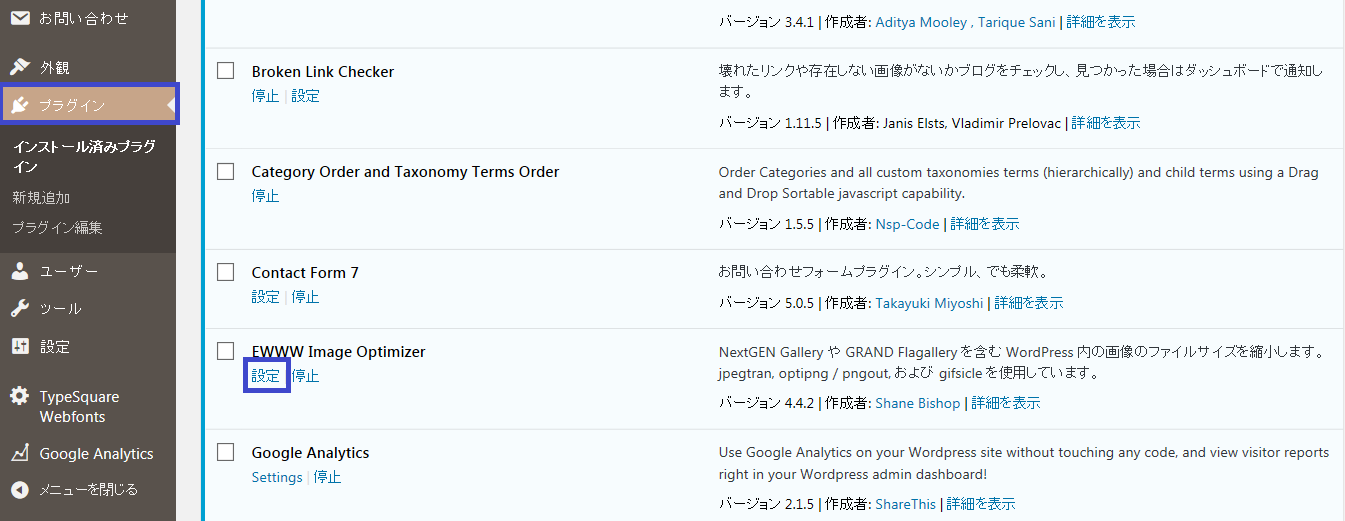Open Settings link under Google Analytics plugin

(277, 477)
